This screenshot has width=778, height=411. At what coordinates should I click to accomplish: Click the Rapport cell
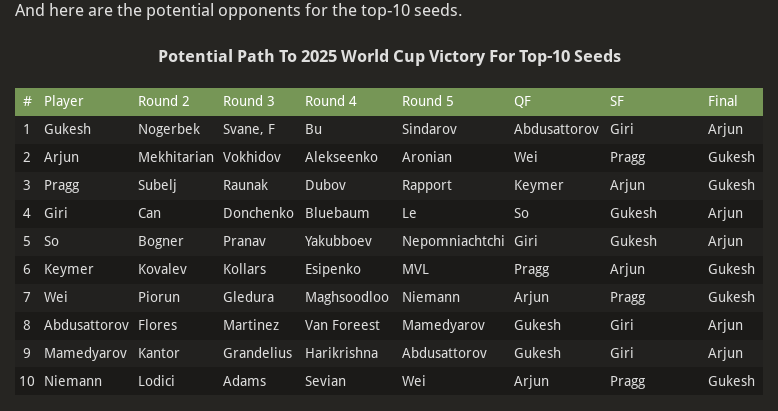click(427, 185)
